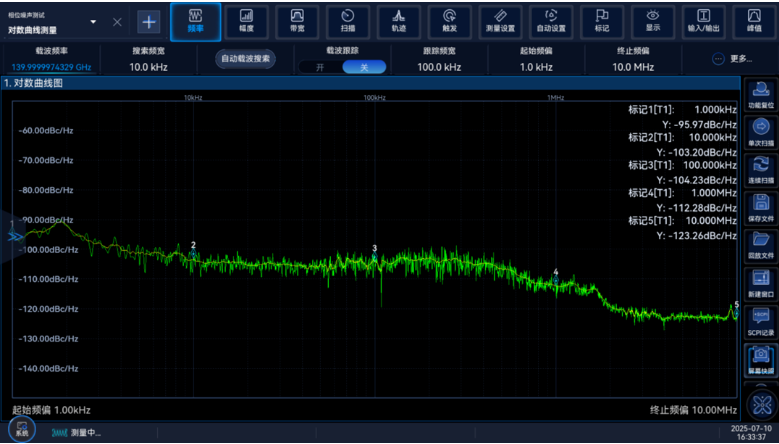The height and width of the screenshot is (444, 779).
Task: Open the 扫描 (Sweep) settings
Action: (x=347, y=21)
